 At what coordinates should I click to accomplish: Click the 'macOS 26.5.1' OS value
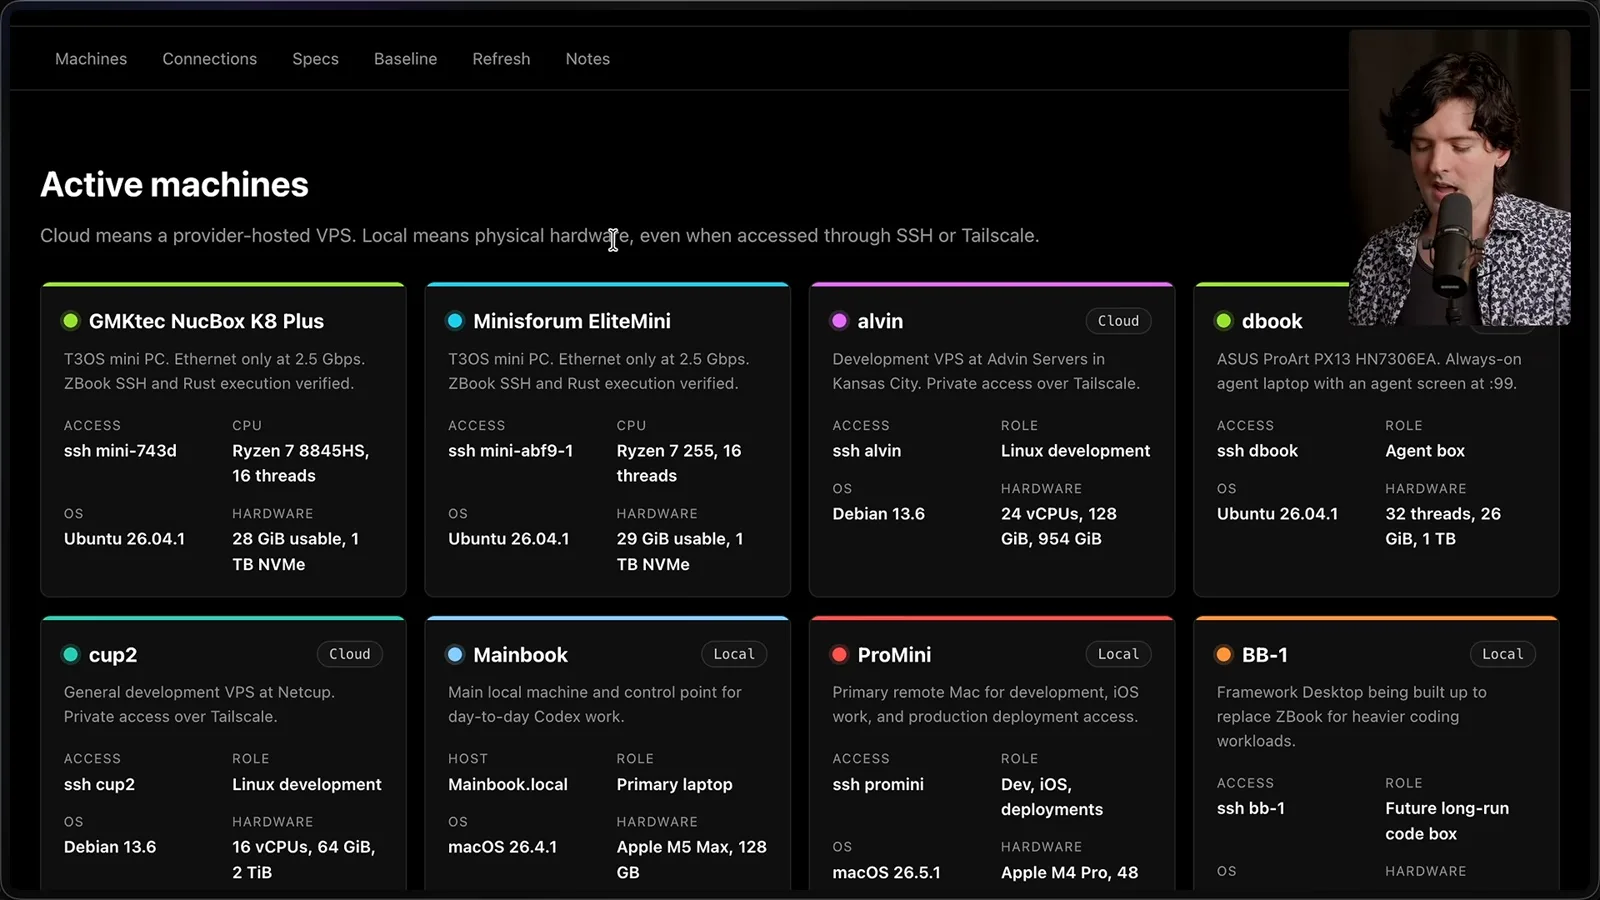[887, 873]
